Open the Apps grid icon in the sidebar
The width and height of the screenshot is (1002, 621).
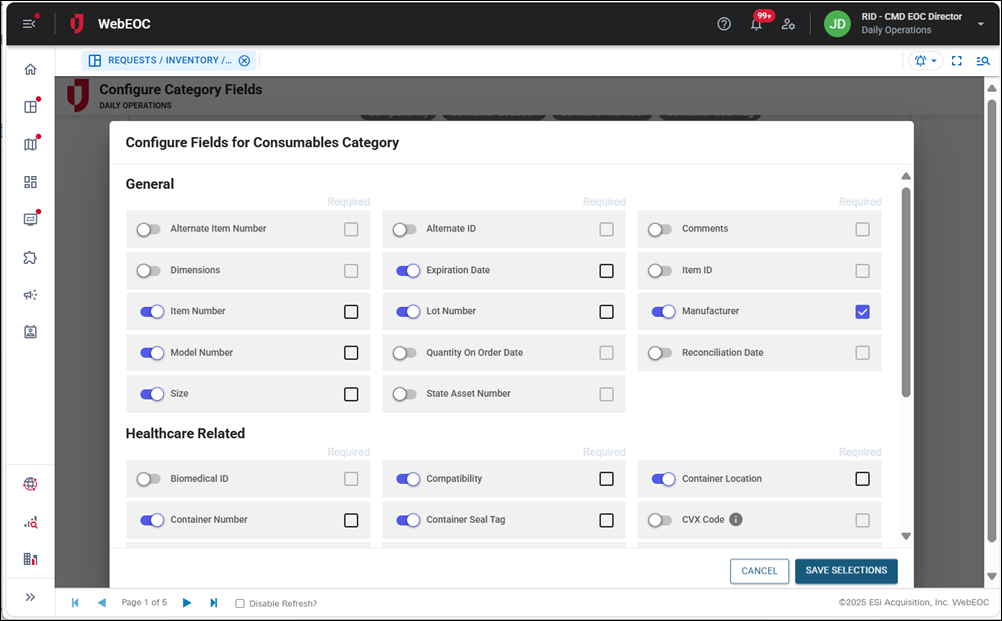tap(30, 182)
